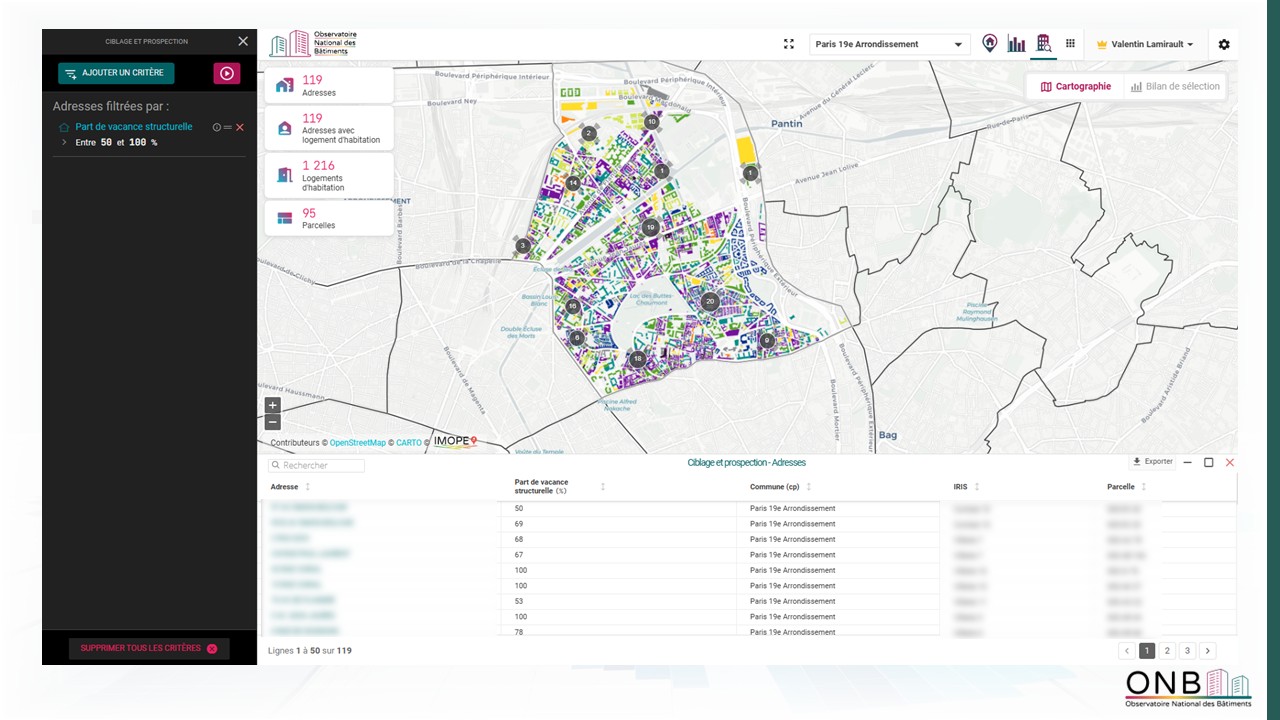
Task: Open the Paris 19e Arrondissement dropdown
Action: 888,44
